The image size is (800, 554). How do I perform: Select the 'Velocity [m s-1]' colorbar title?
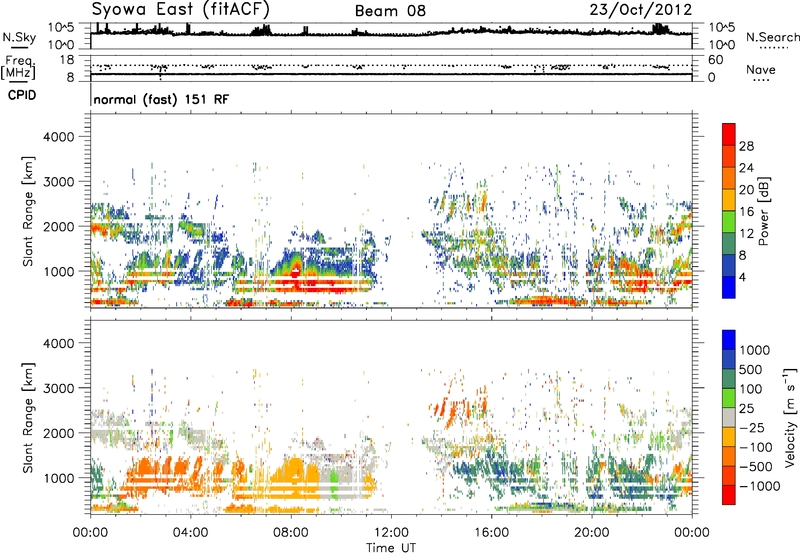[x=790, y=417]
